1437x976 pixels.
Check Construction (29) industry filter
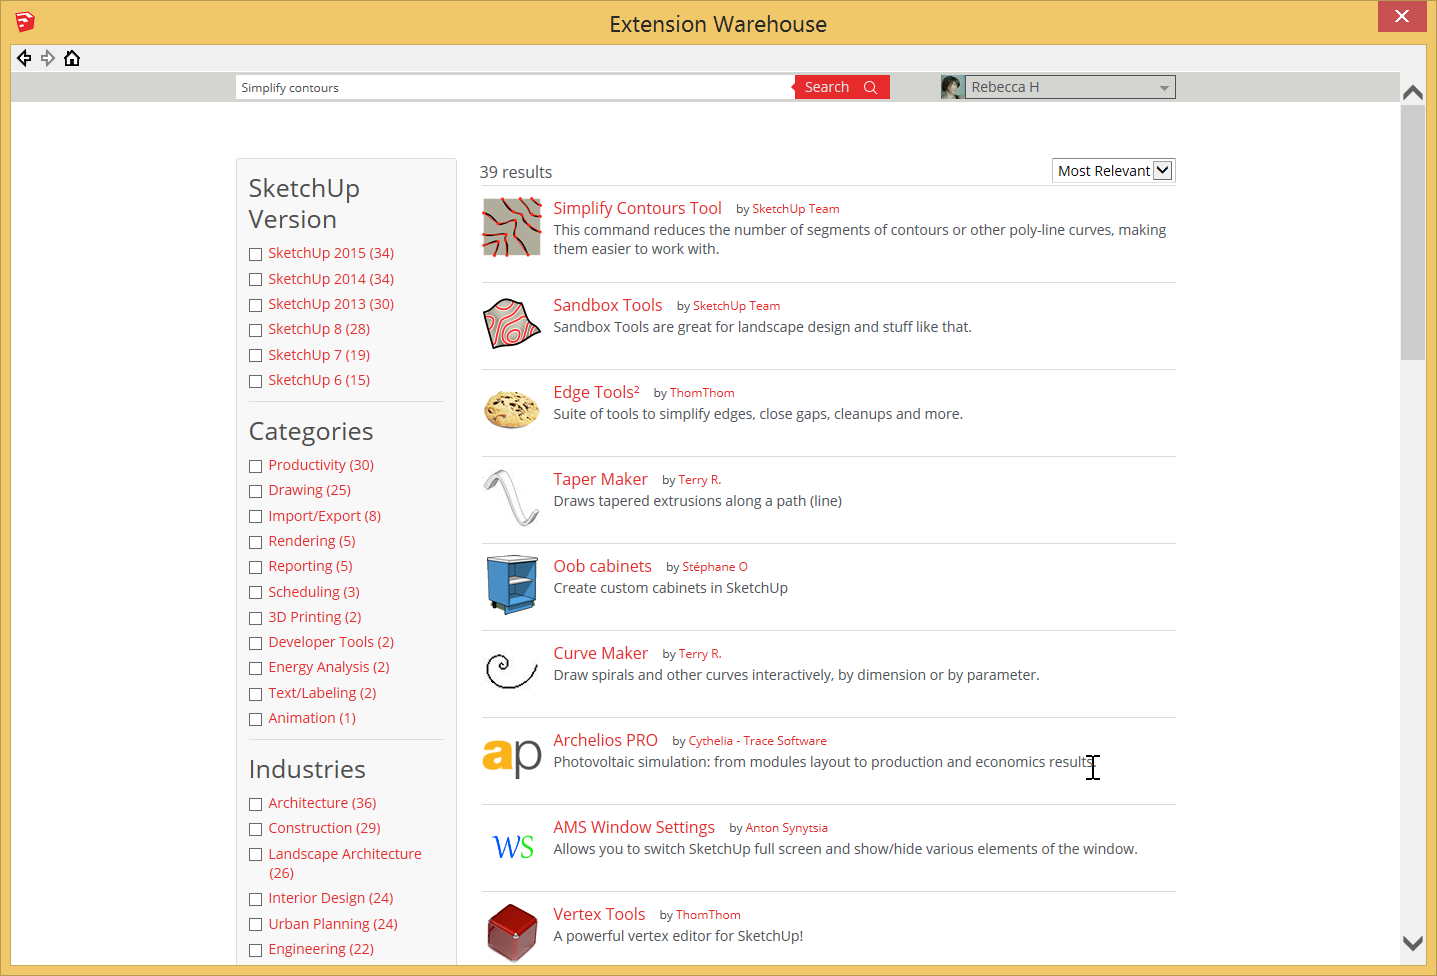(x=256, y=829)
